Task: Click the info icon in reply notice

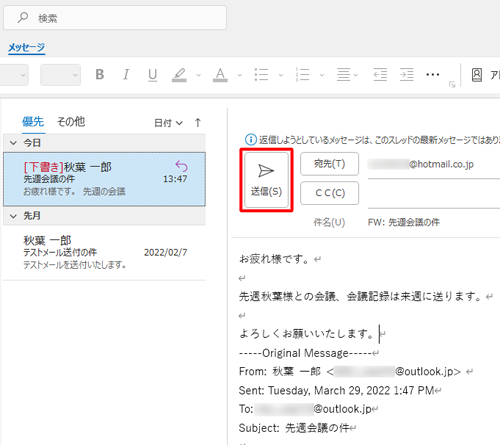Action: point(251,139)
